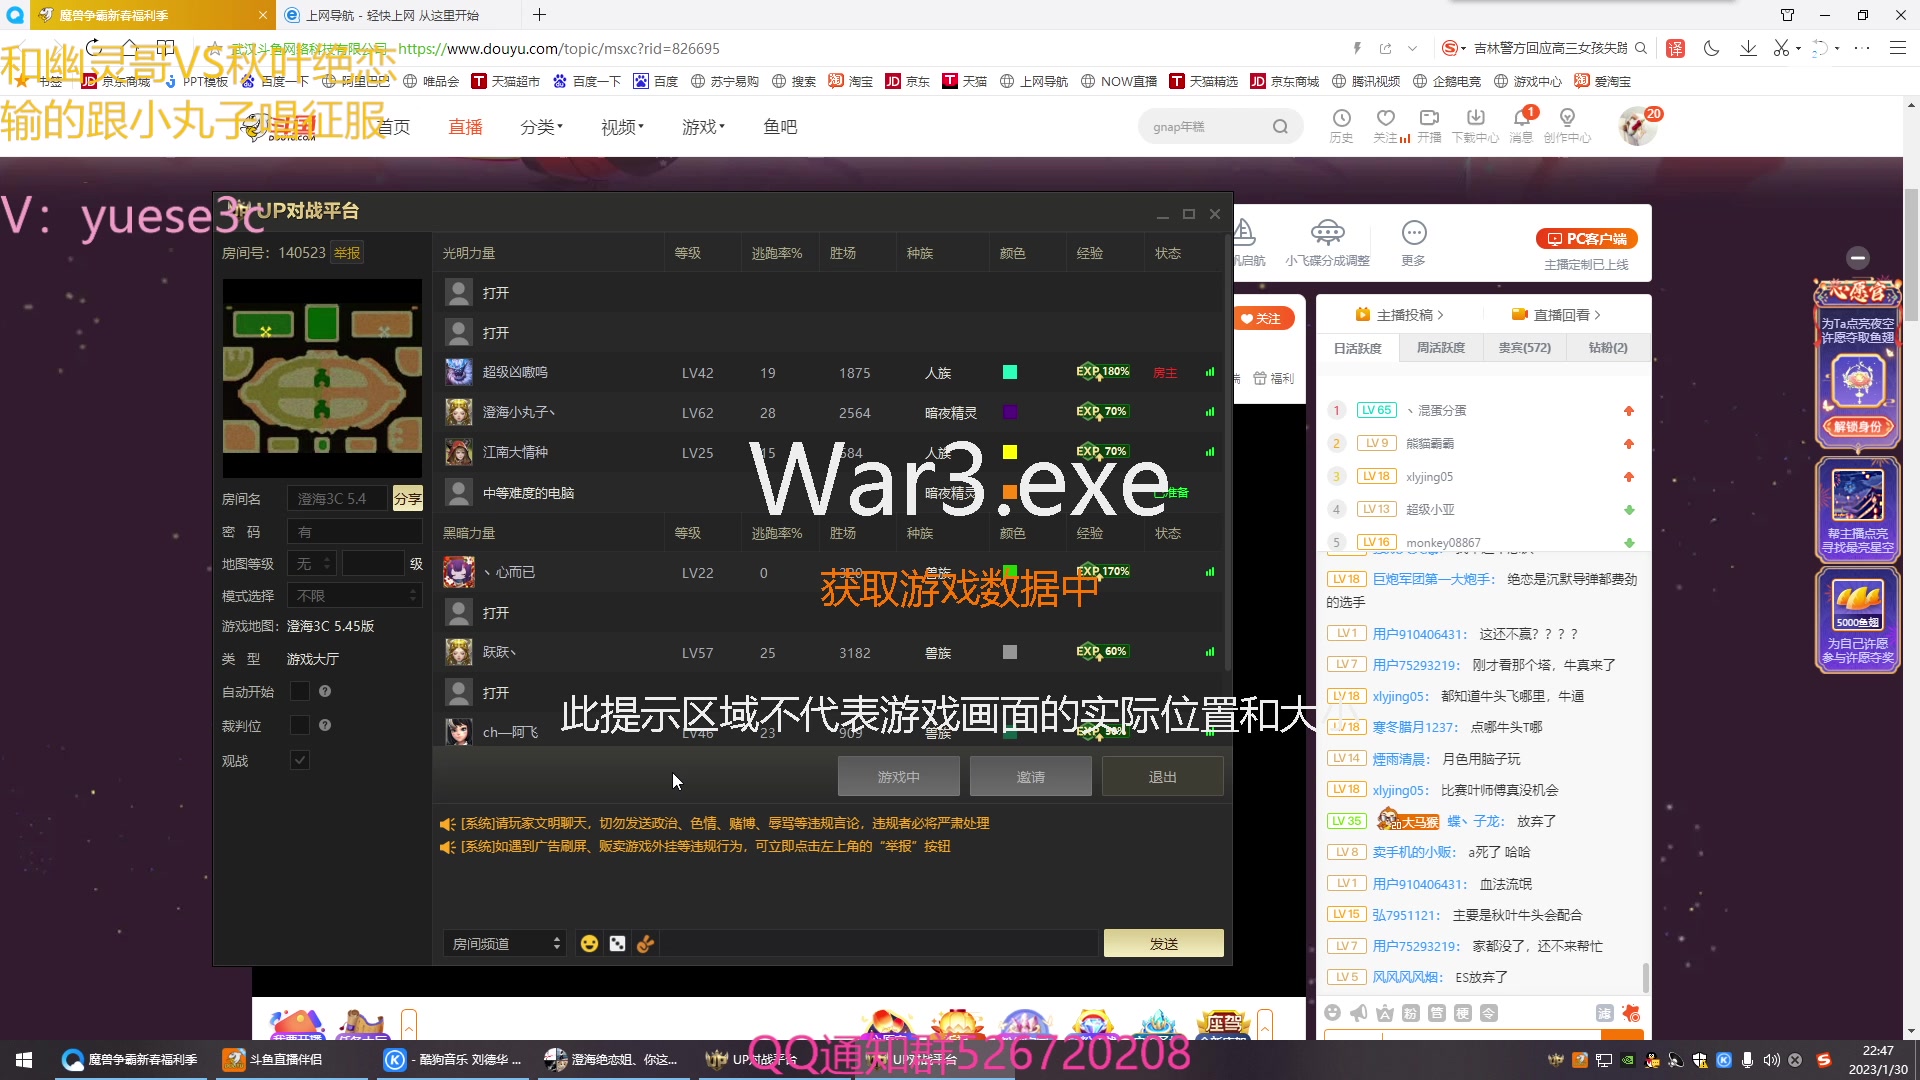Open Windows Start menu

point(24,1060)
